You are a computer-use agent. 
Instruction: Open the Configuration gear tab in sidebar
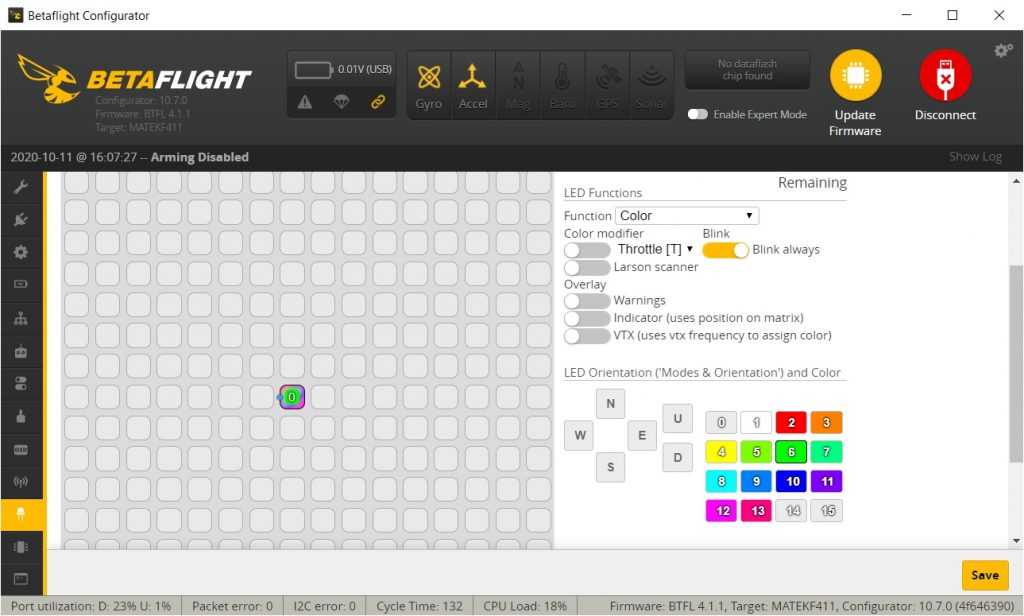(21, 252)
